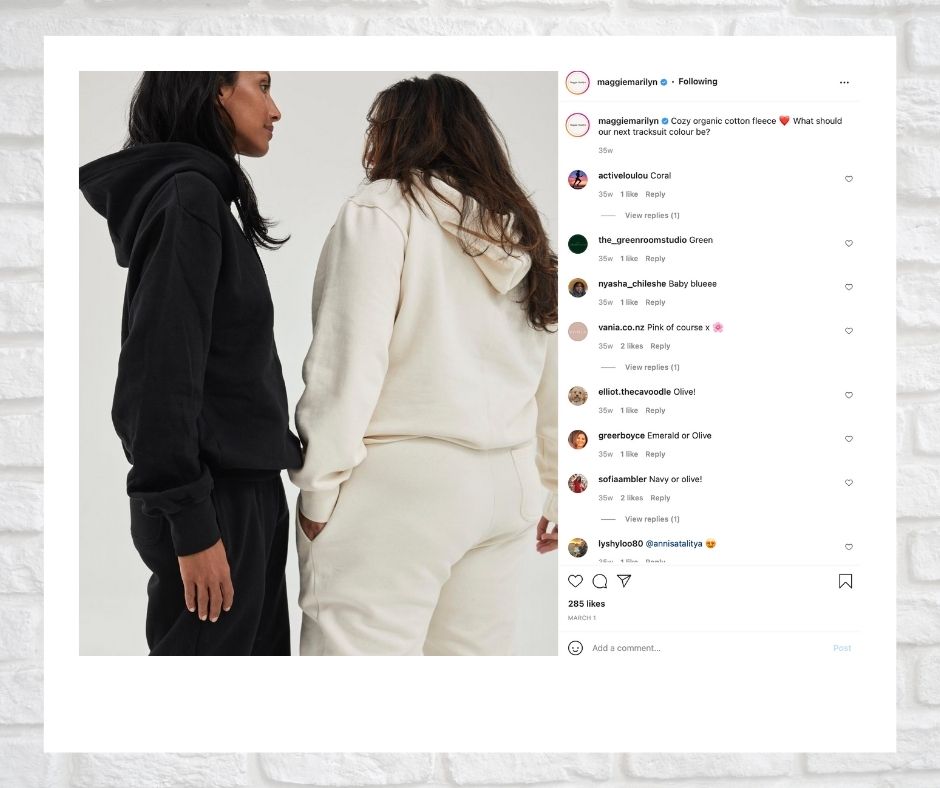Reply to nyasha_chileshe's comment
The width and height of the screenshot is (940, 788).
click(655, 302)
